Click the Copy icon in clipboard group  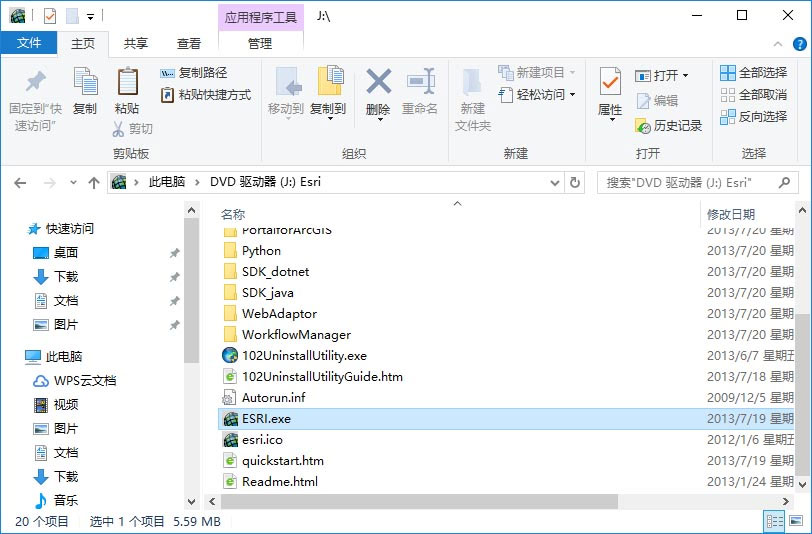pos(85,82)
